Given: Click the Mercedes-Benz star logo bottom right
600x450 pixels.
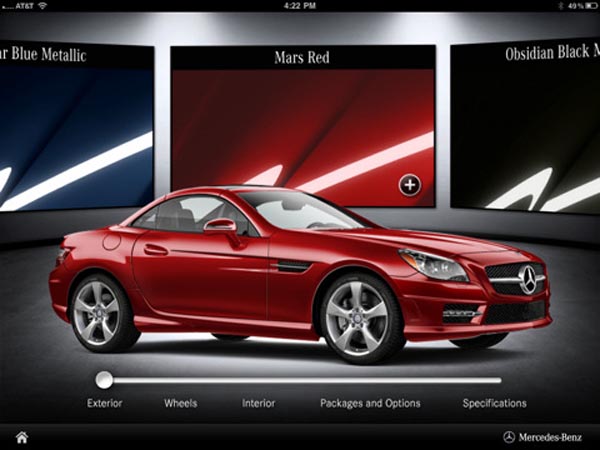Looking at the screenshot, I should coord(509,437).
